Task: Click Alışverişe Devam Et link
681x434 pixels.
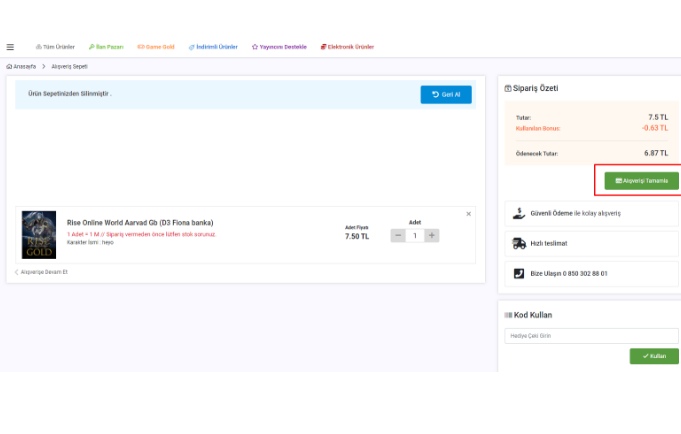Action: click(43, 272)
